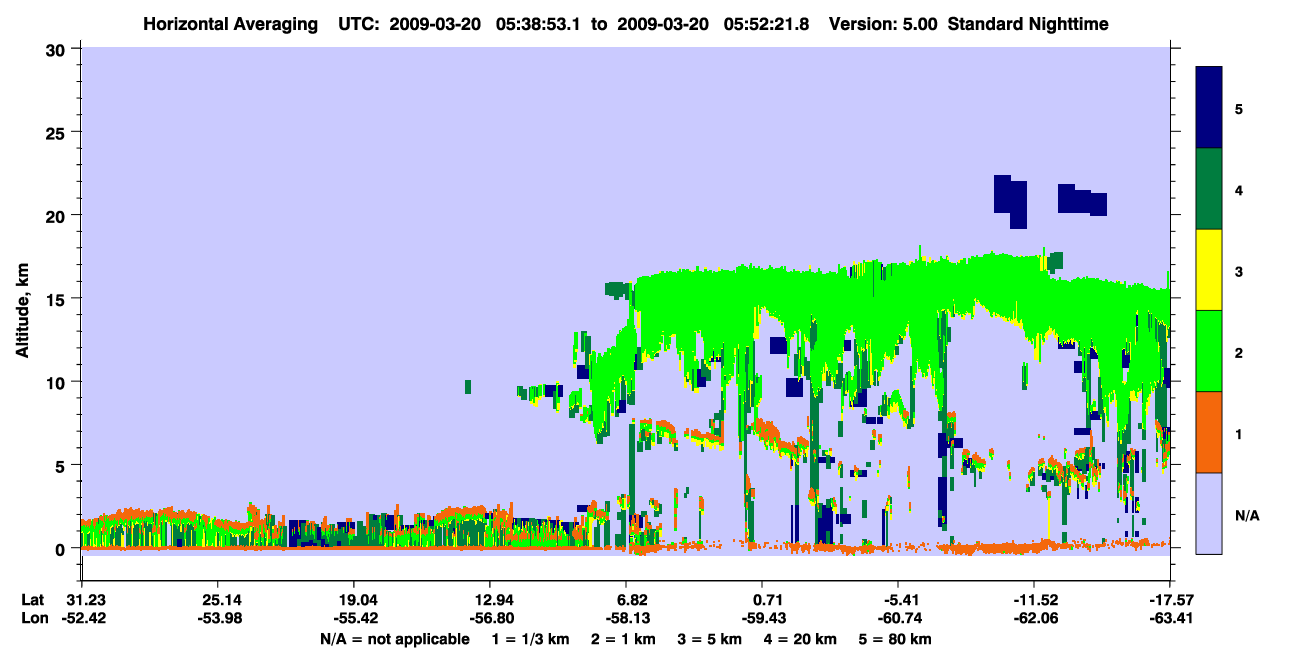The height and width of the screenshot is (667, 1300).
Task: Click the dark blue level 5 color swatch
Action: [1209, 108]
